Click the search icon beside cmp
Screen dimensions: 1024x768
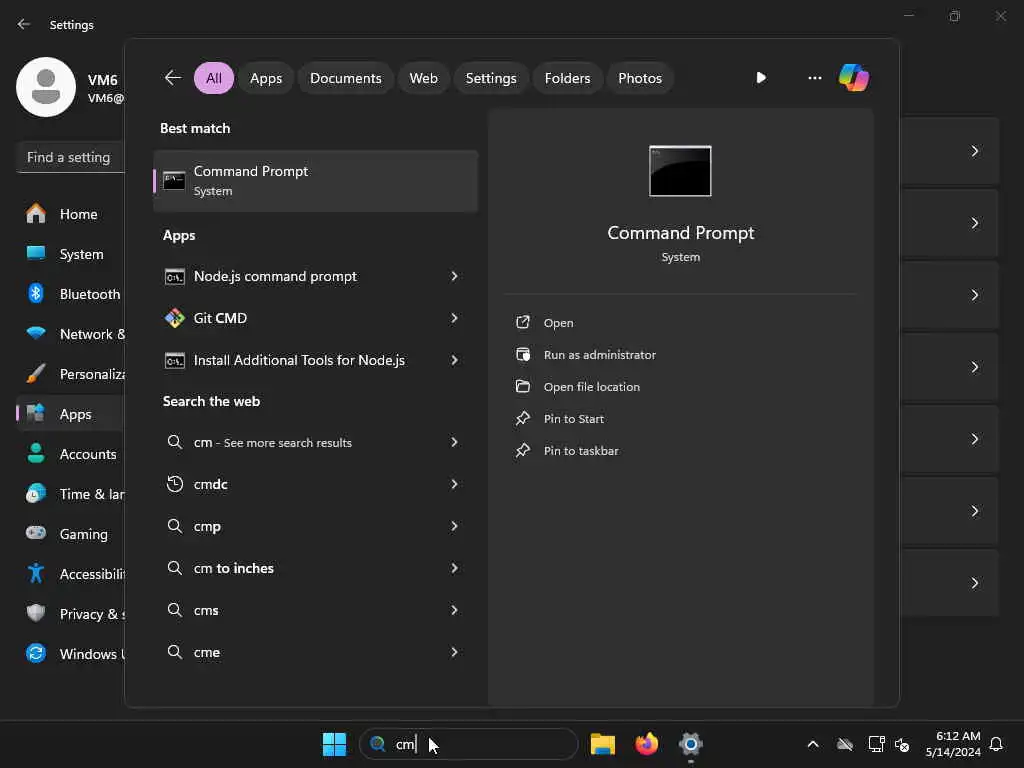pos(174,526)
